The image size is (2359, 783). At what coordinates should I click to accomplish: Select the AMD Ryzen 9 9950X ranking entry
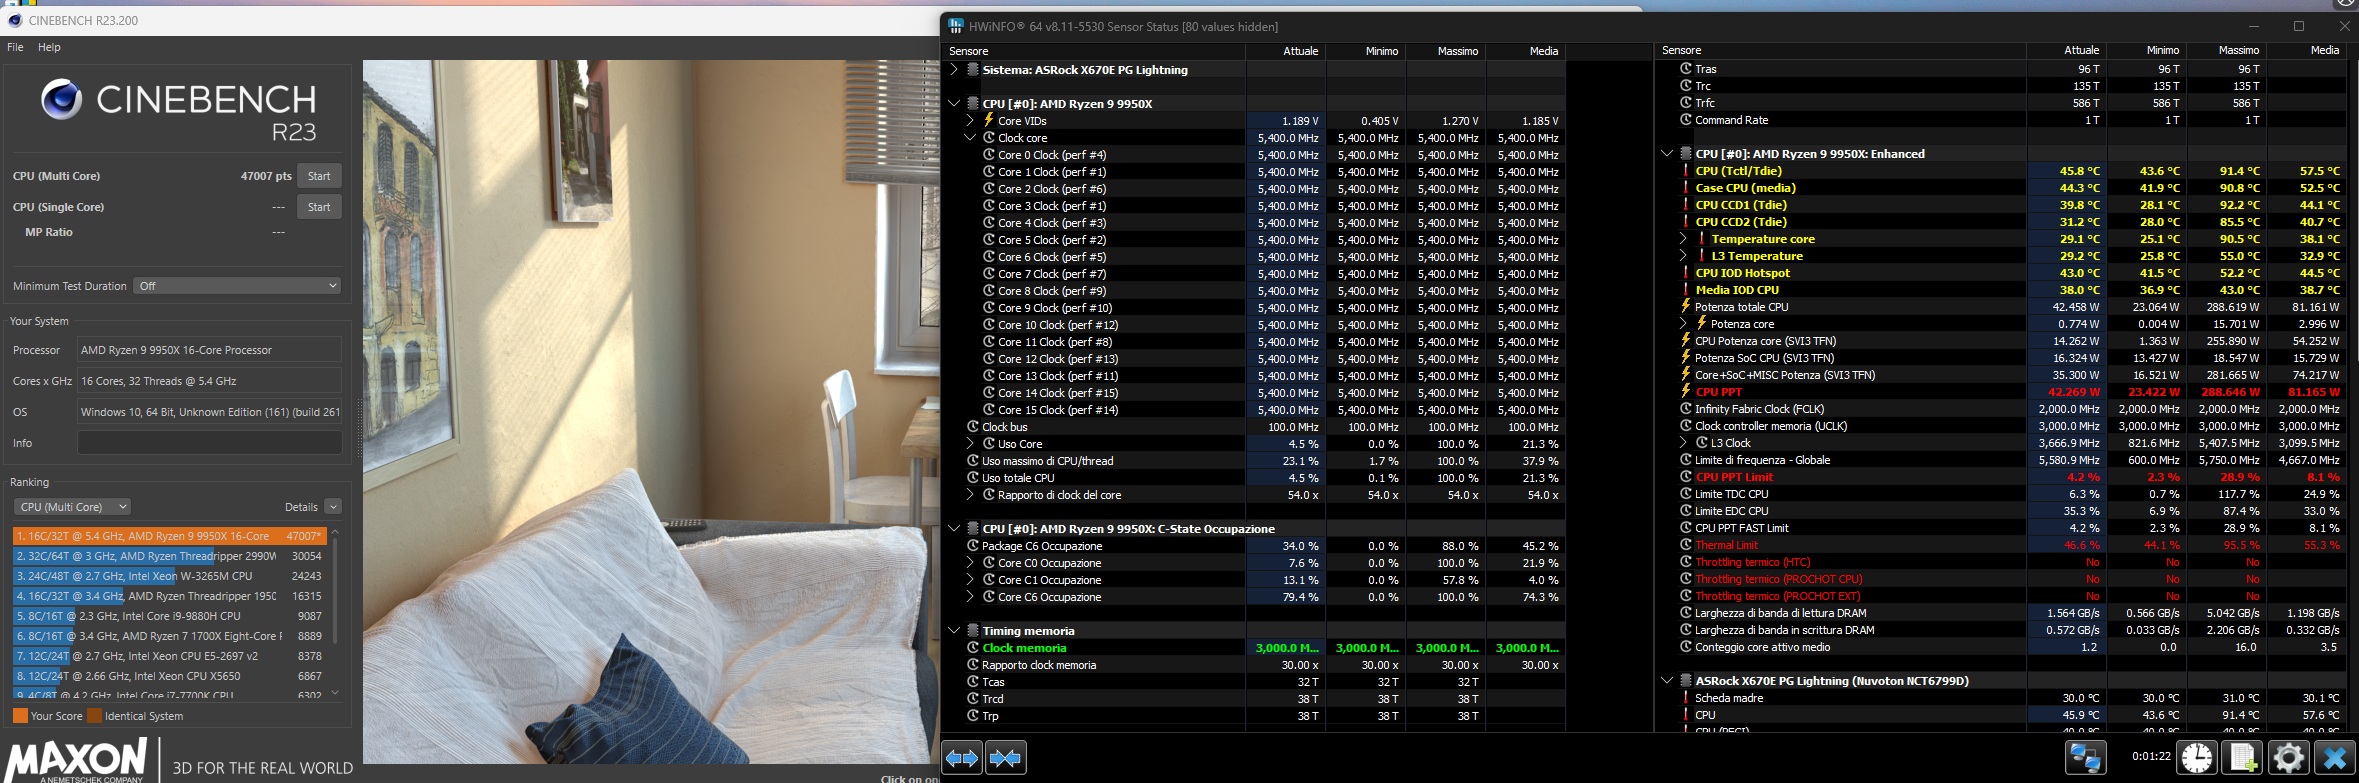coord(170,536)
